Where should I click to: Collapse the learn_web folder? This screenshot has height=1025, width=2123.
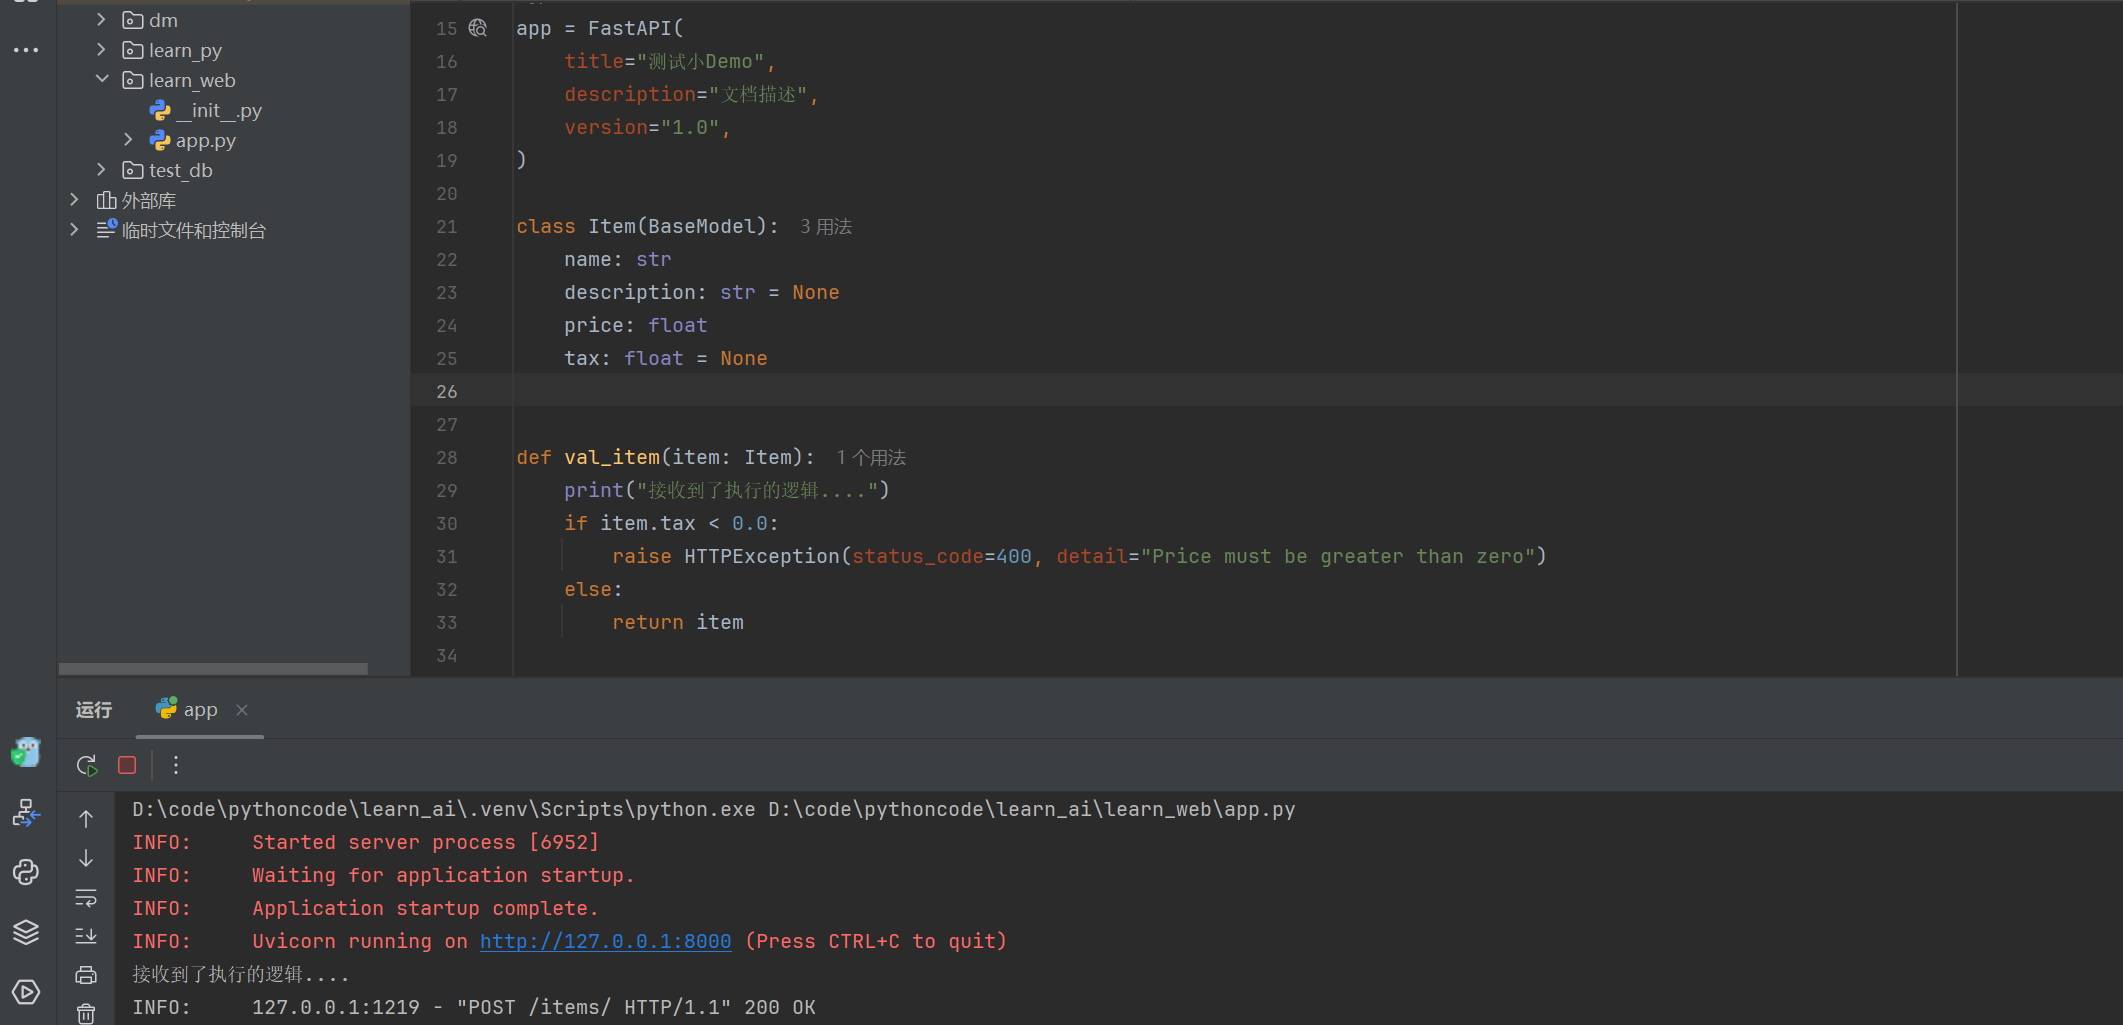pos(102,80)
